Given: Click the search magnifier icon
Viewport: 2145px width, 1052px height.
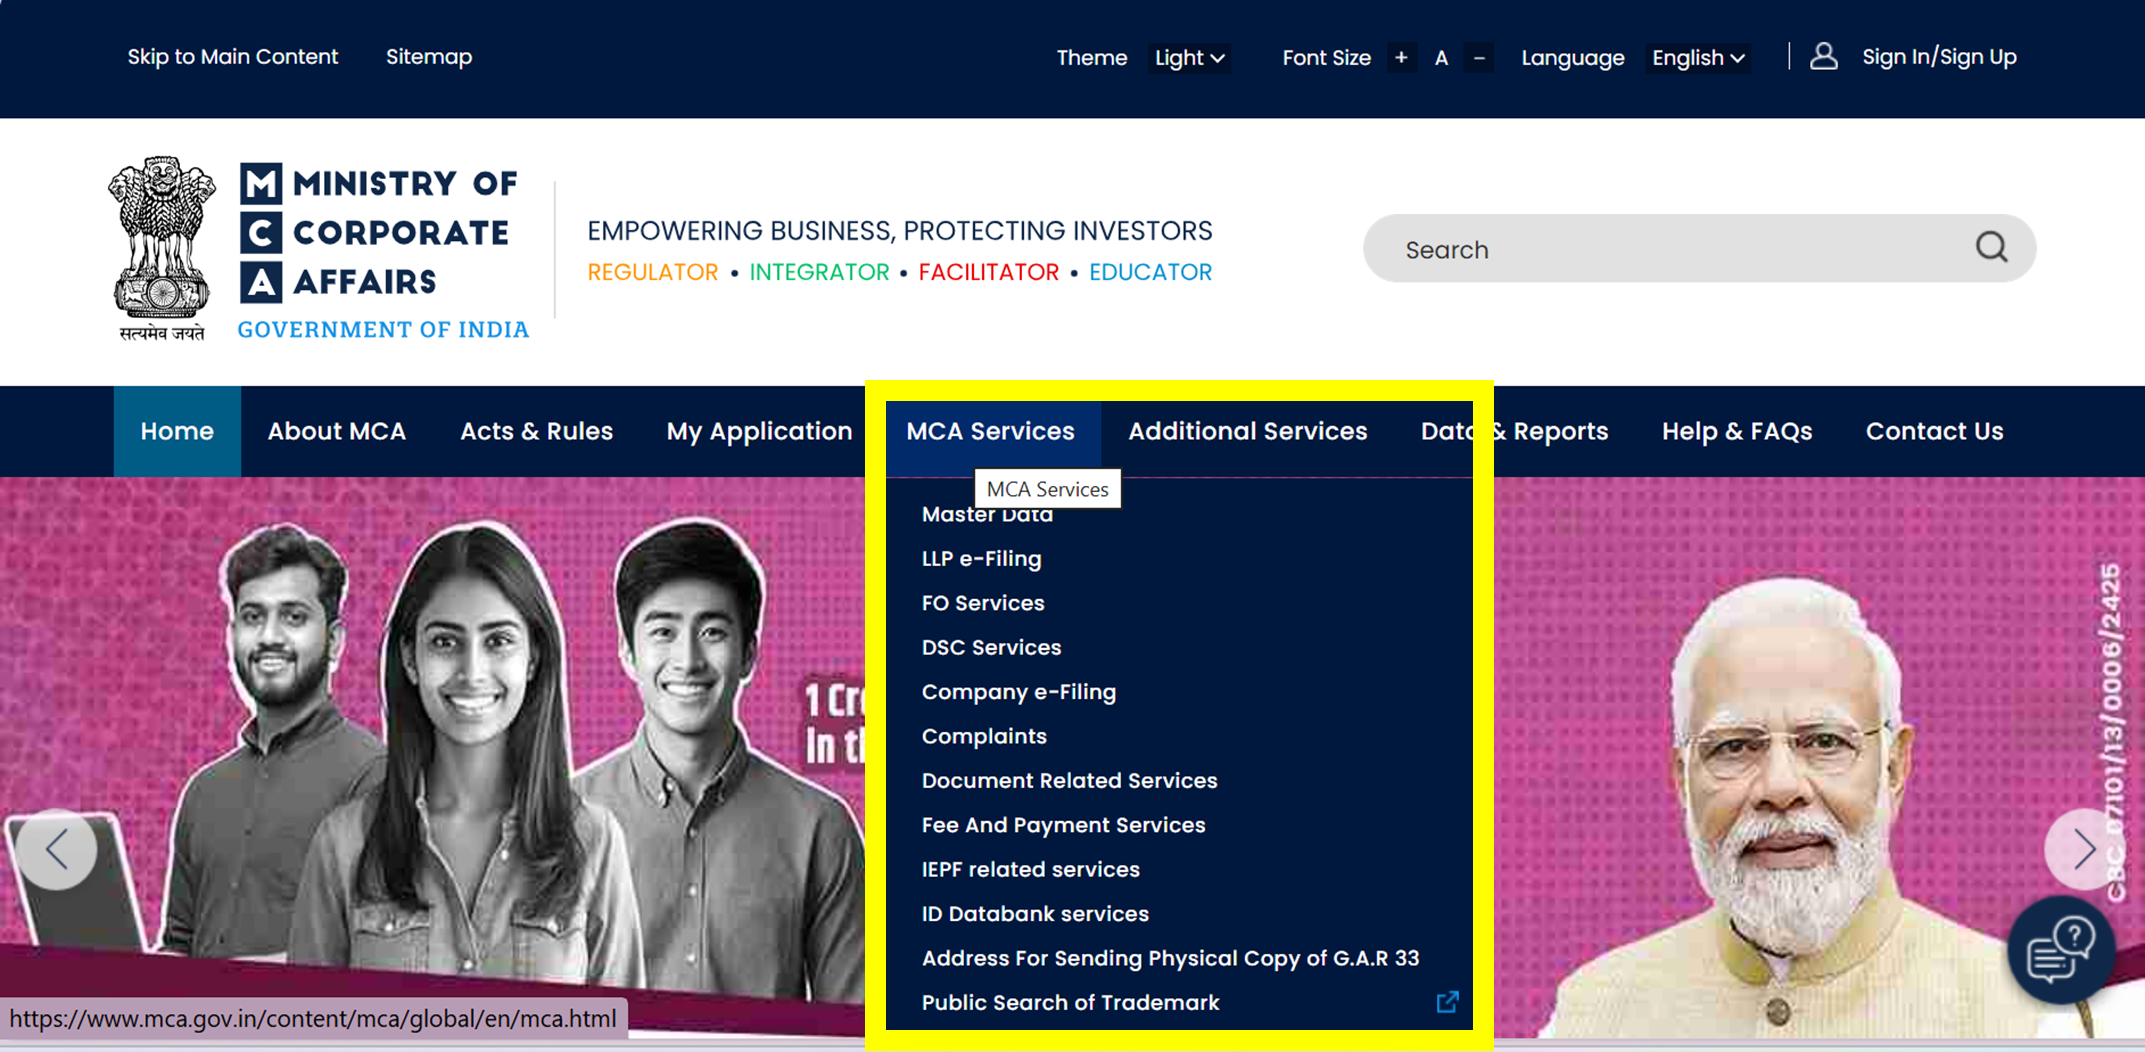Looking at the screenshot, I should 1992,248.
